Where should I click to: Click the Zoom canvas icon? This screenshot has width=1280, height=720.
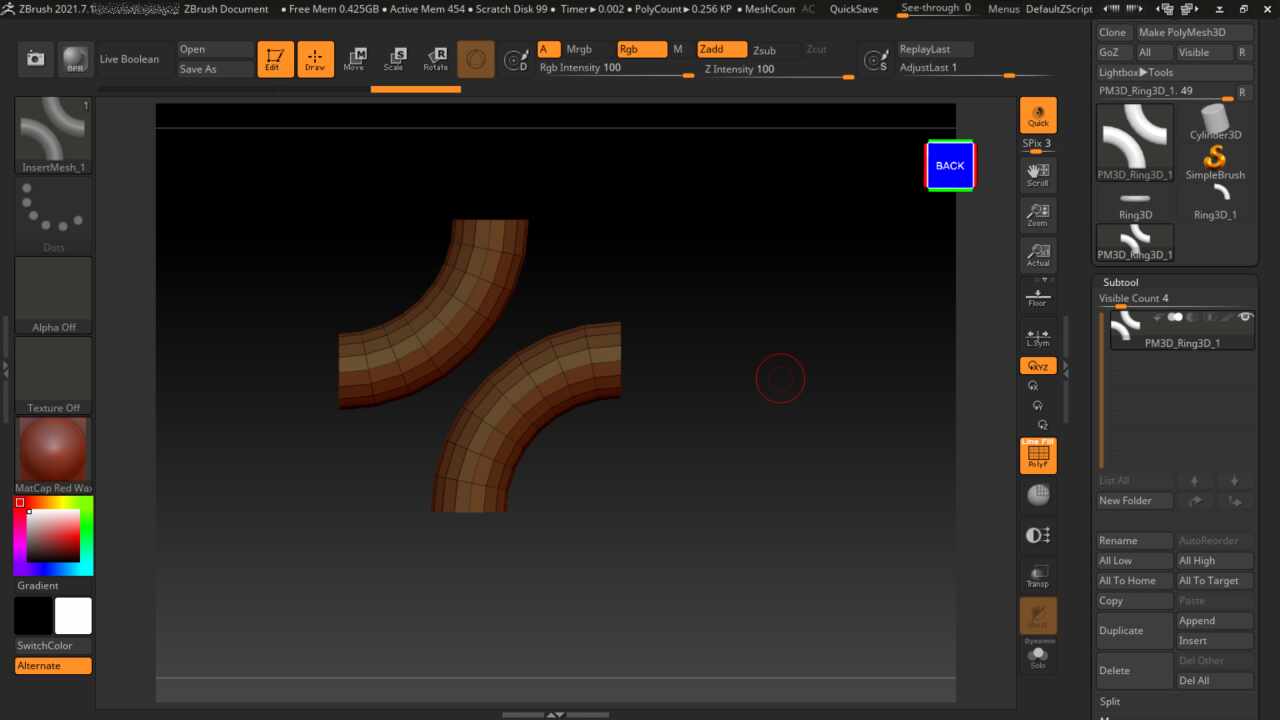pos(1038,215)
